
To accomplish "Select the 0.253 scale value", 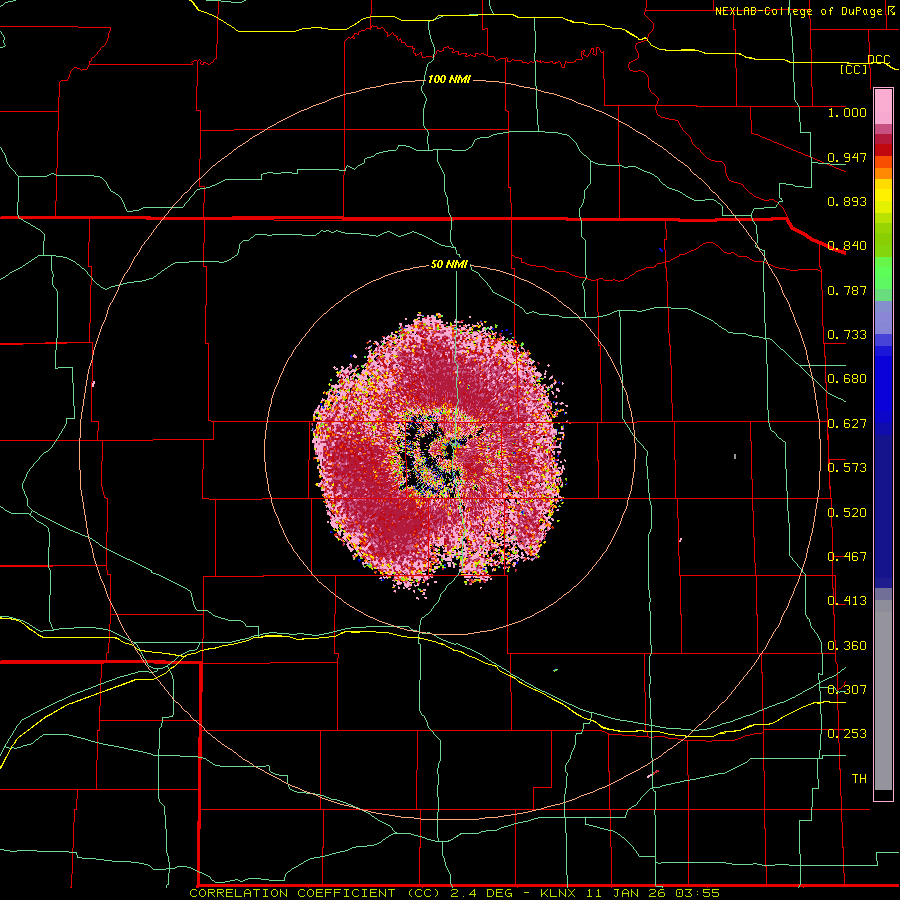I will (x=847, y=734).
